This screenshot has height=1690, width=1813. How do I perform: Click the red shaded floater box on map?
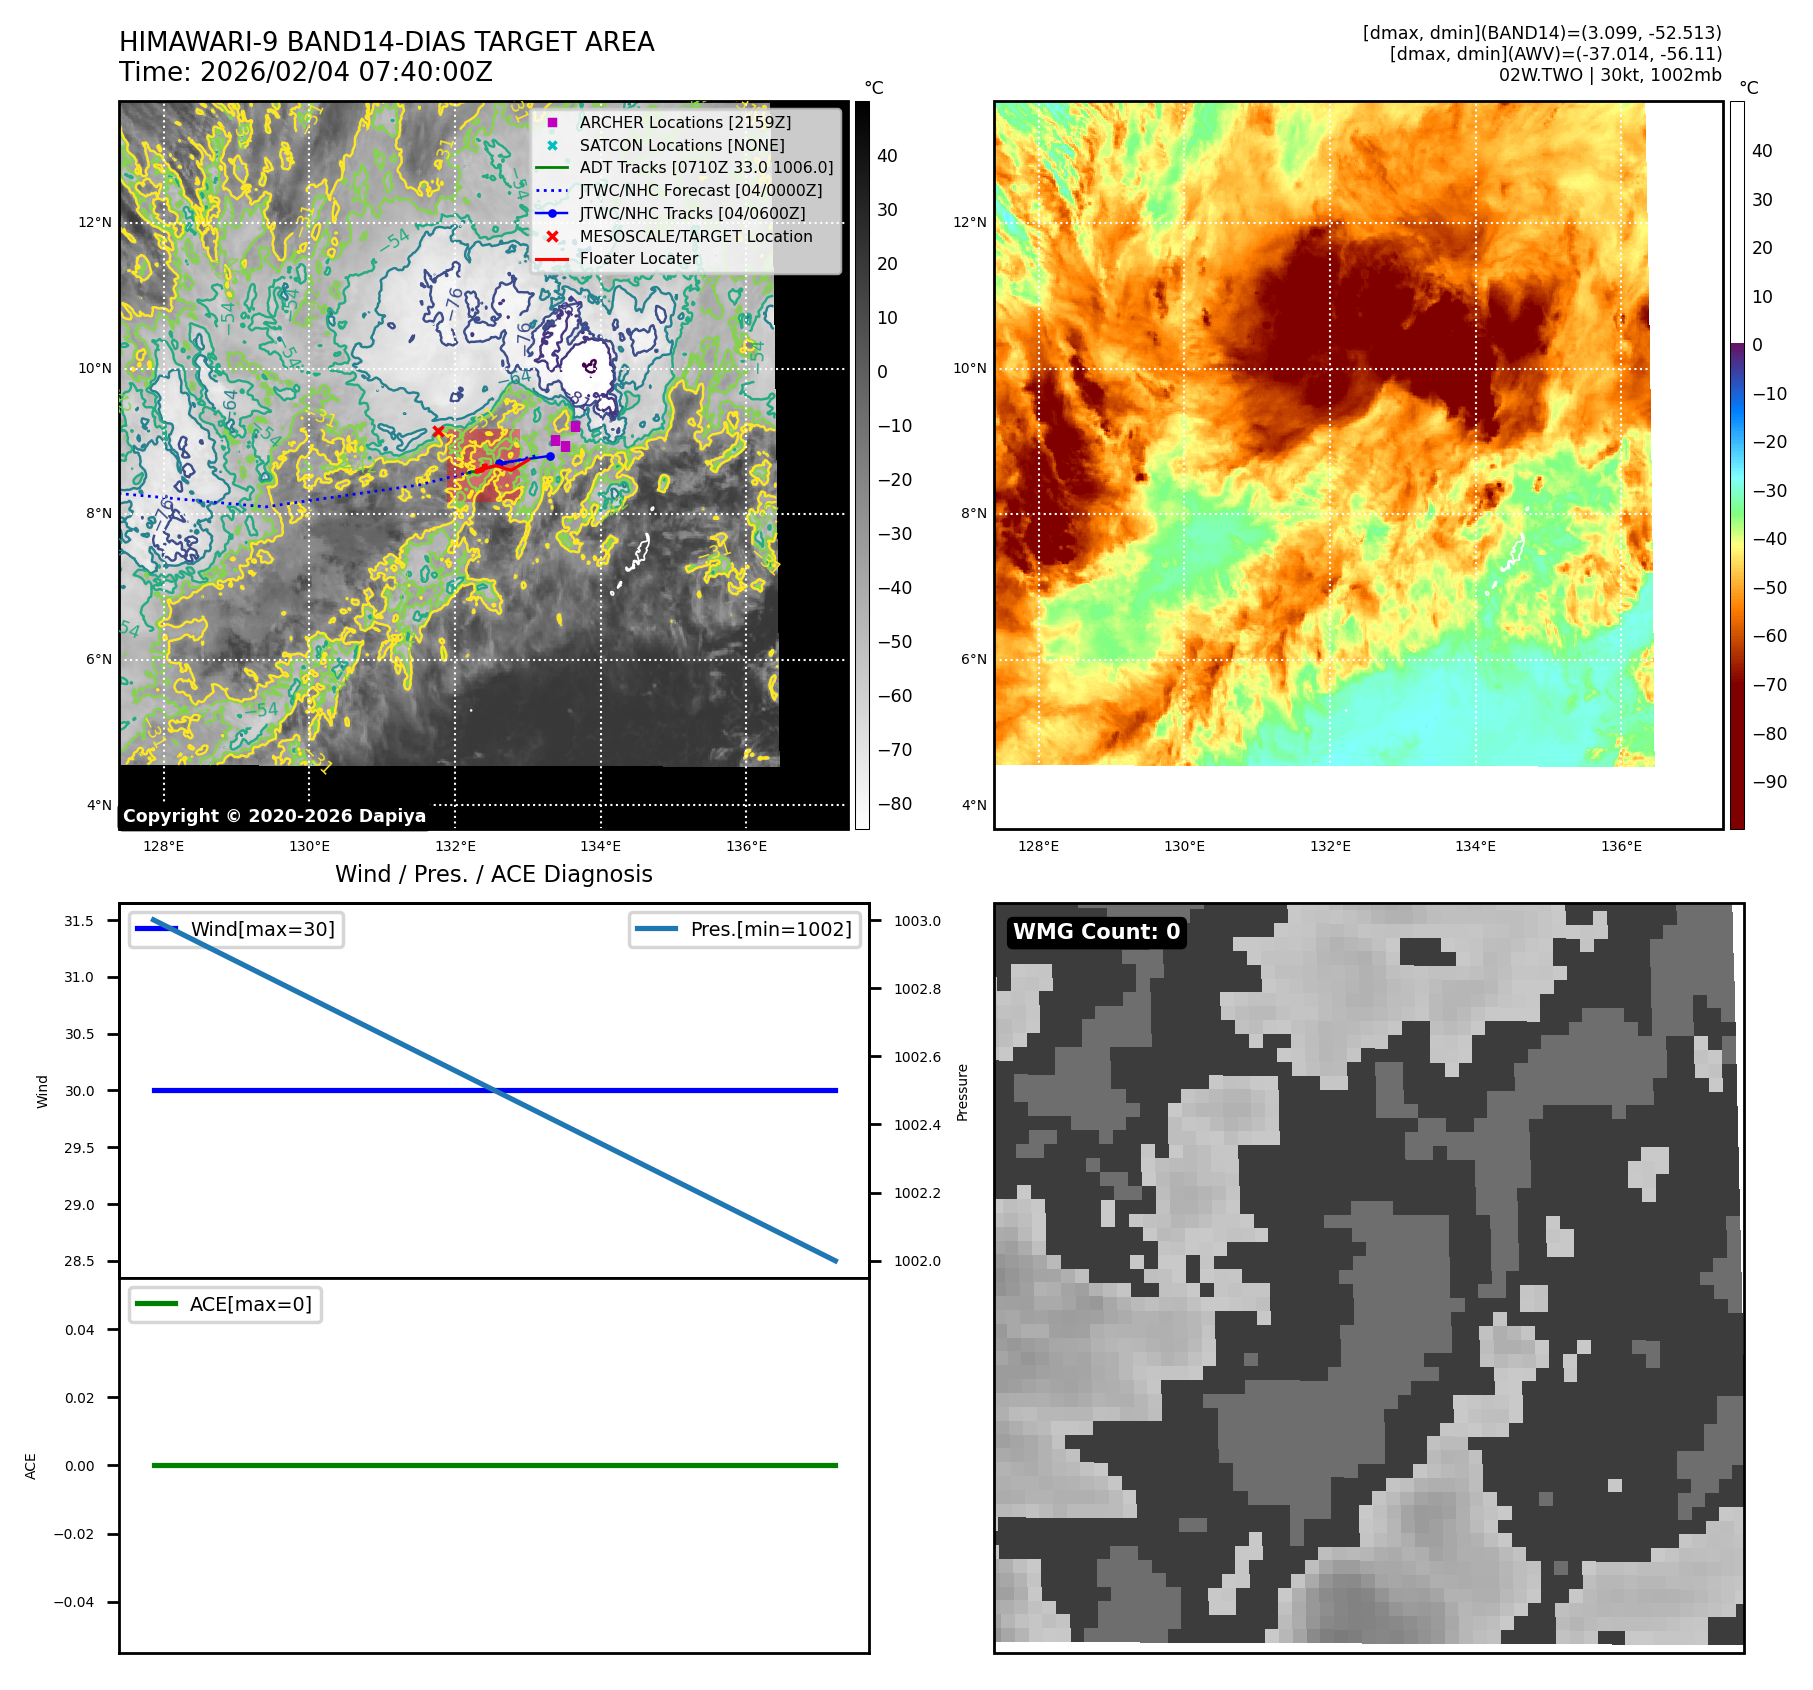(x=484, y=466)
